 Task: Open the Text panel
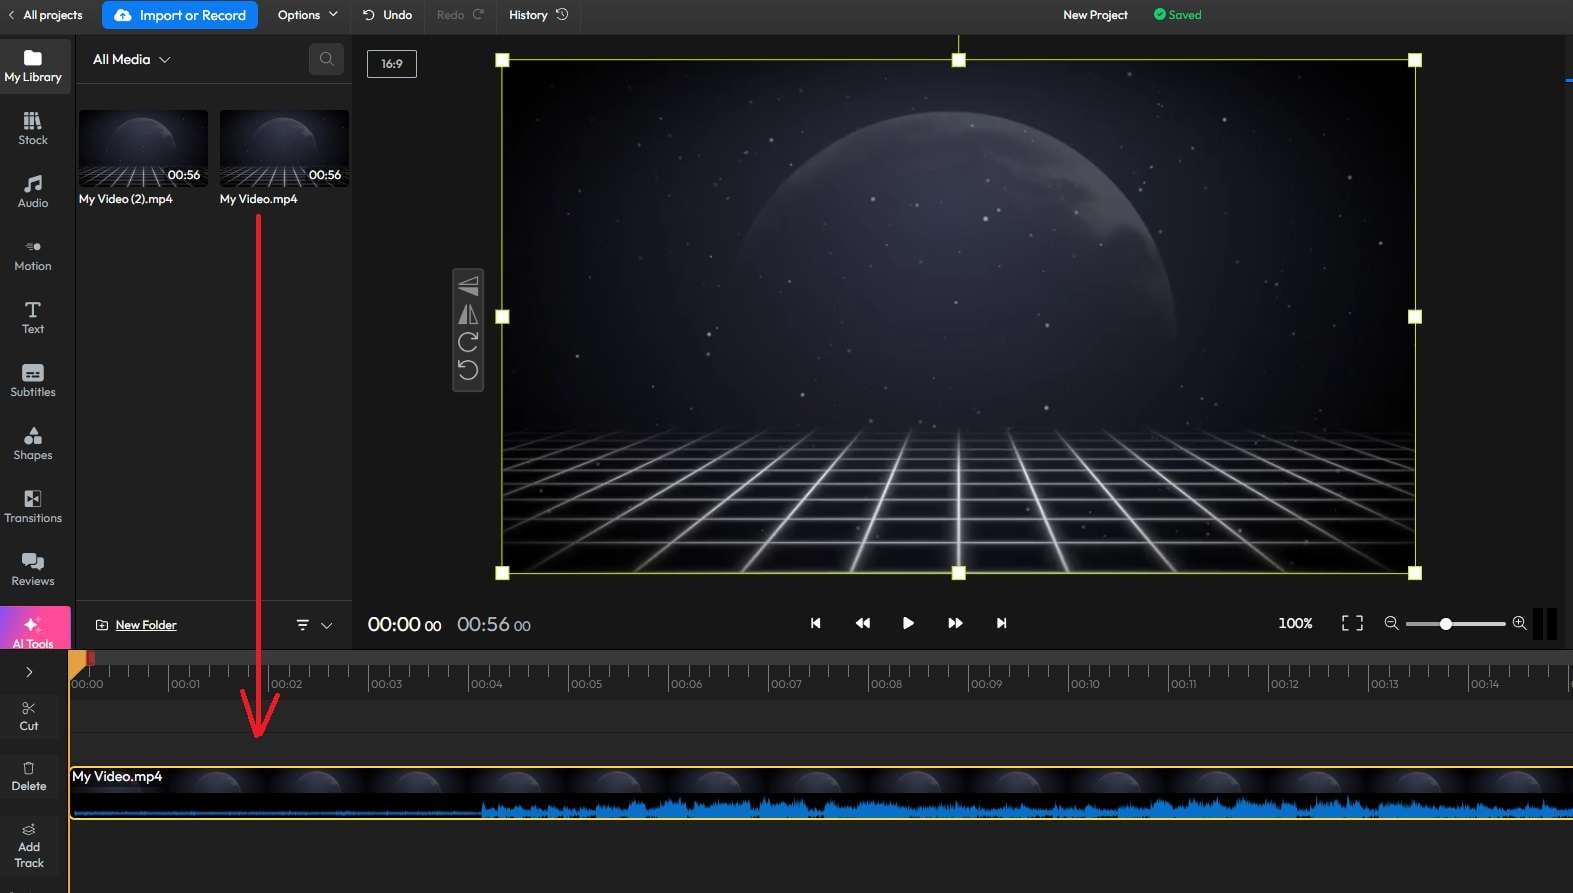[x=33, y=318]
